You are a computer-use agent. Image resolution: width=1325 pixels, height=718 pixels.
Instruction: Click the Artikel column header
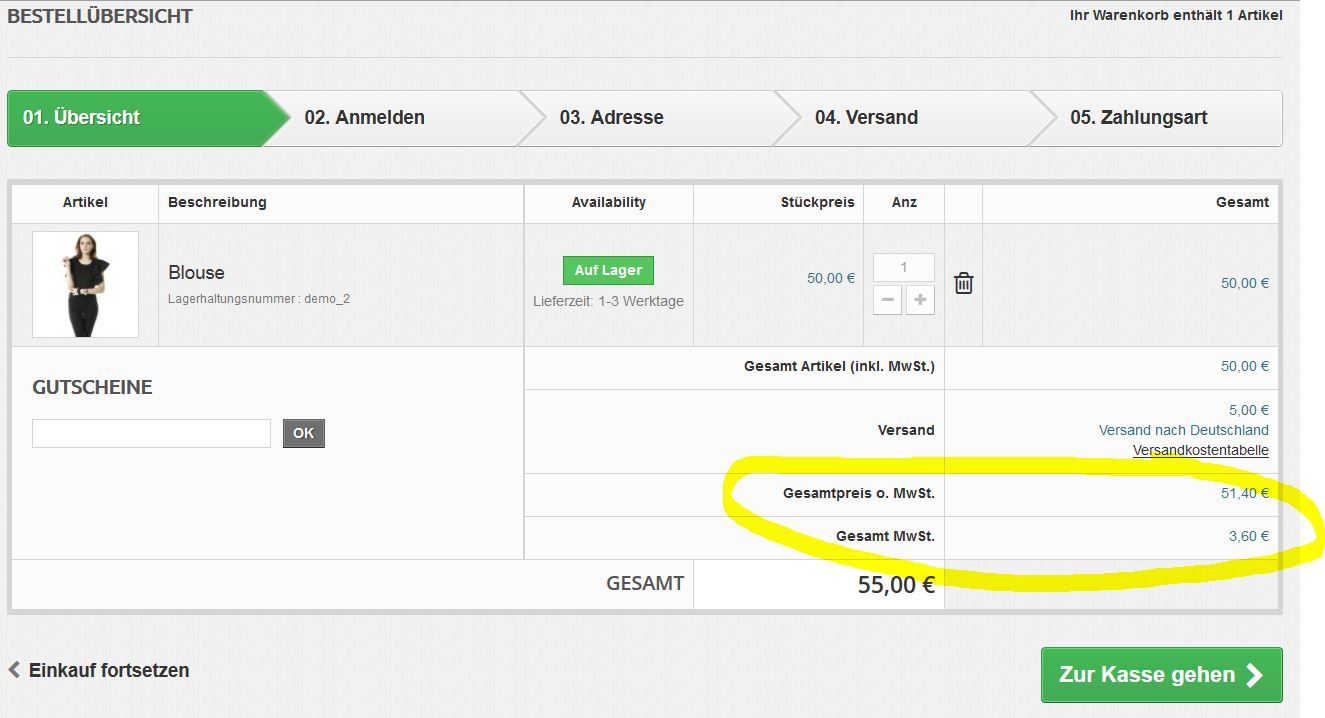tap(85, 202)
